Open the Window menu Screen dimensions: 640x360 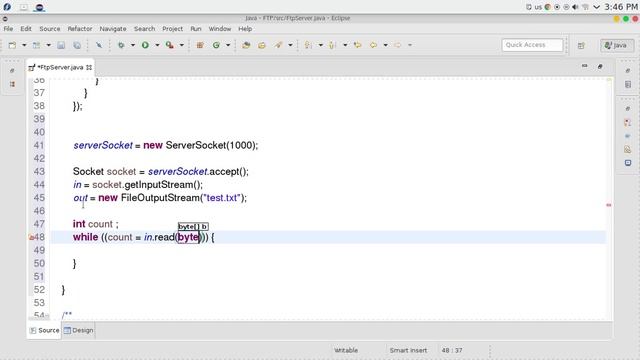tap(220, 29)
